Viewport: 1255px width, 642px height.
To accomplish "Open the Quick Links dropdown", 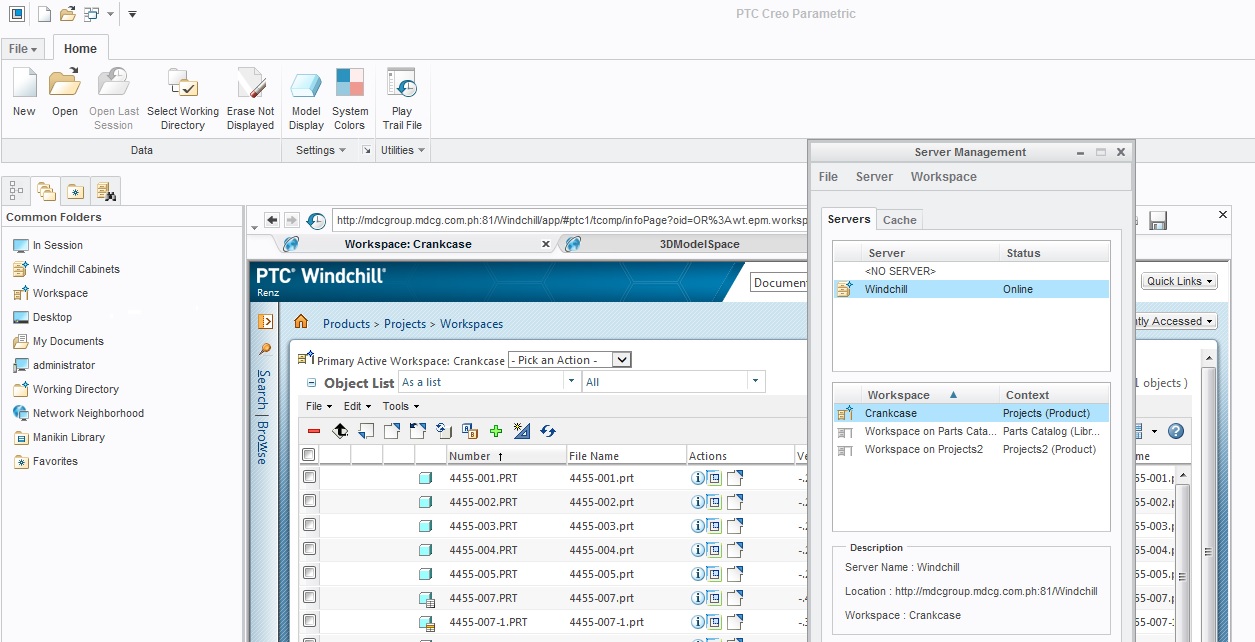I will tap(1180, 281).
